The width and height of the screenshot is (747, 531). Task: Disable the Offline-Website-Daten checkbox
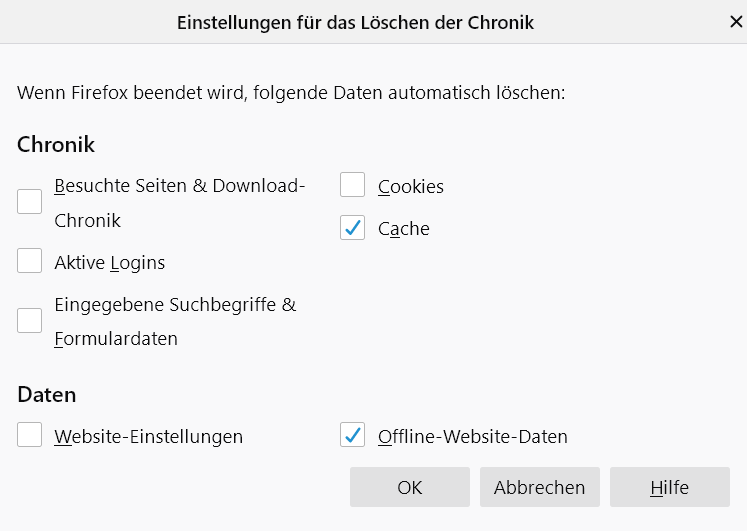point(353,436)
